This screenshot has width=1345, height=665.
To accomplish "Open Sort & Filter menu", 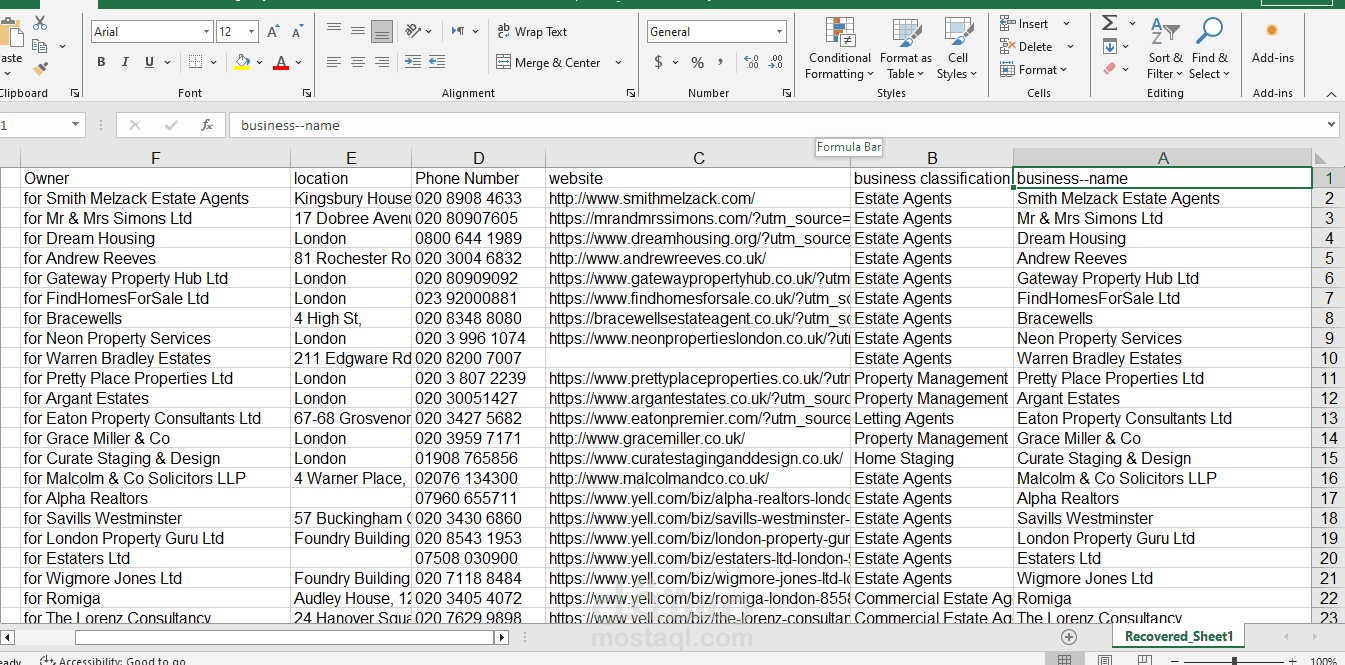I will 1165,48.
